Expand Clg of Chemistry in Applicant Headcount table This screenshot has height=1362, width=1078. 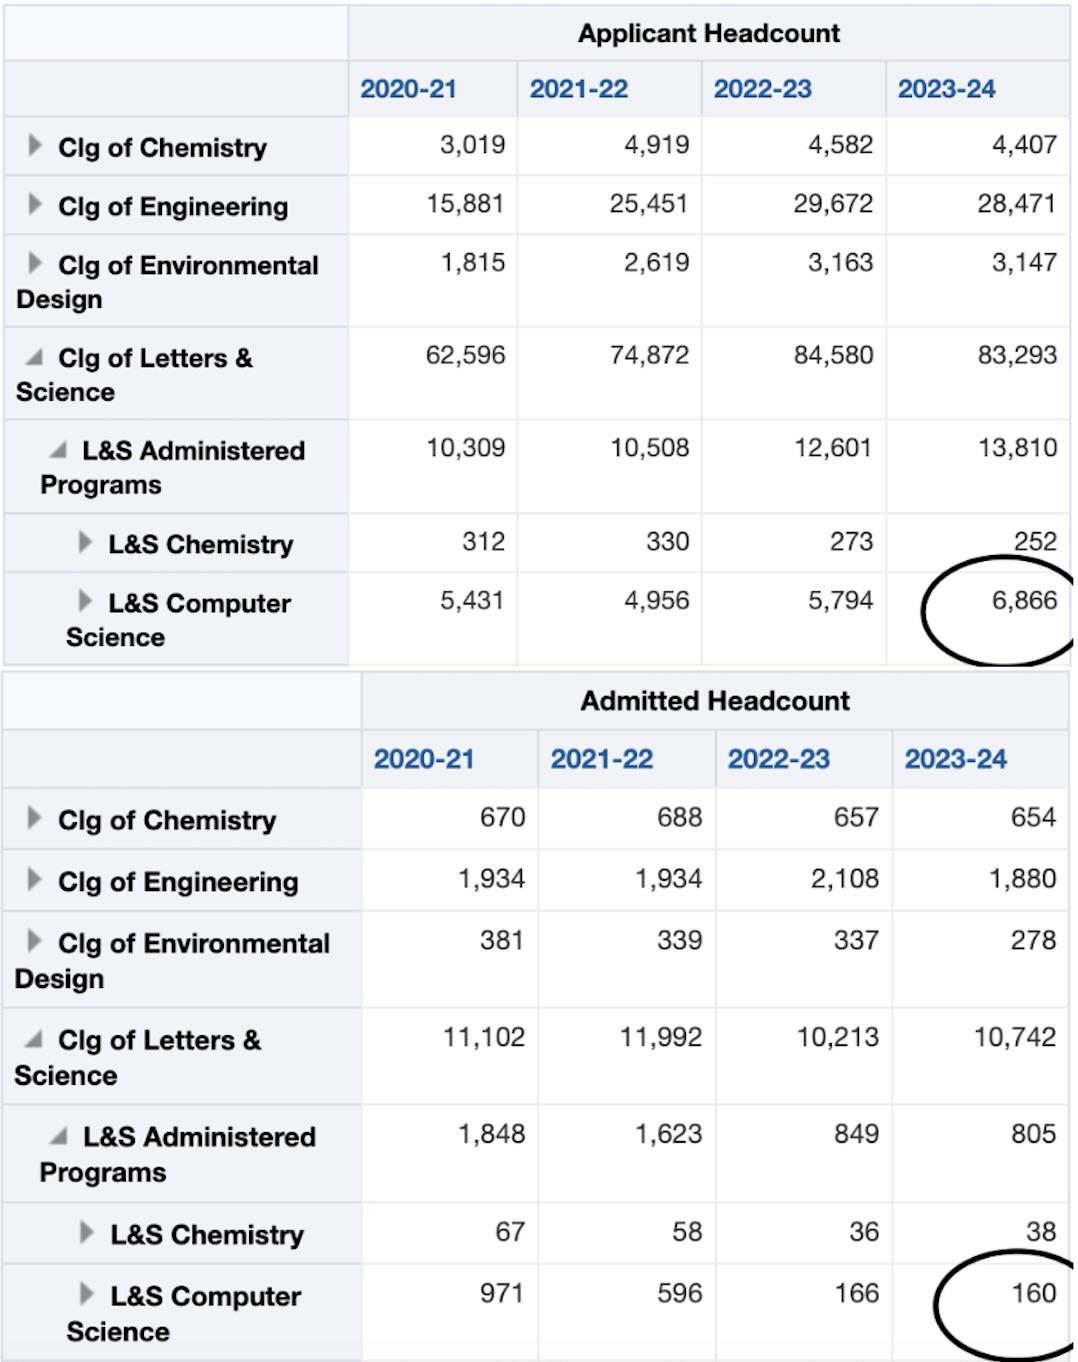click(x=35, y=146)
